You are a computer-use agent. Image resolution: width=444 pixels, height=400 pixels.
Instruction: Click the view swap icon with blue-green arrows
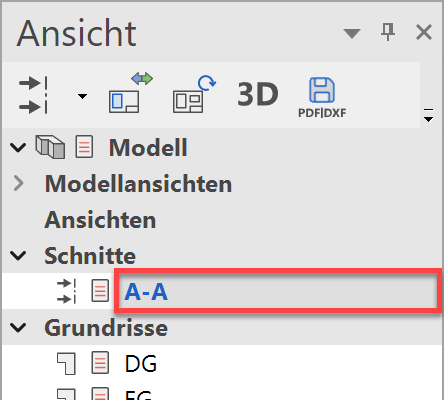(x=130, y=93)
